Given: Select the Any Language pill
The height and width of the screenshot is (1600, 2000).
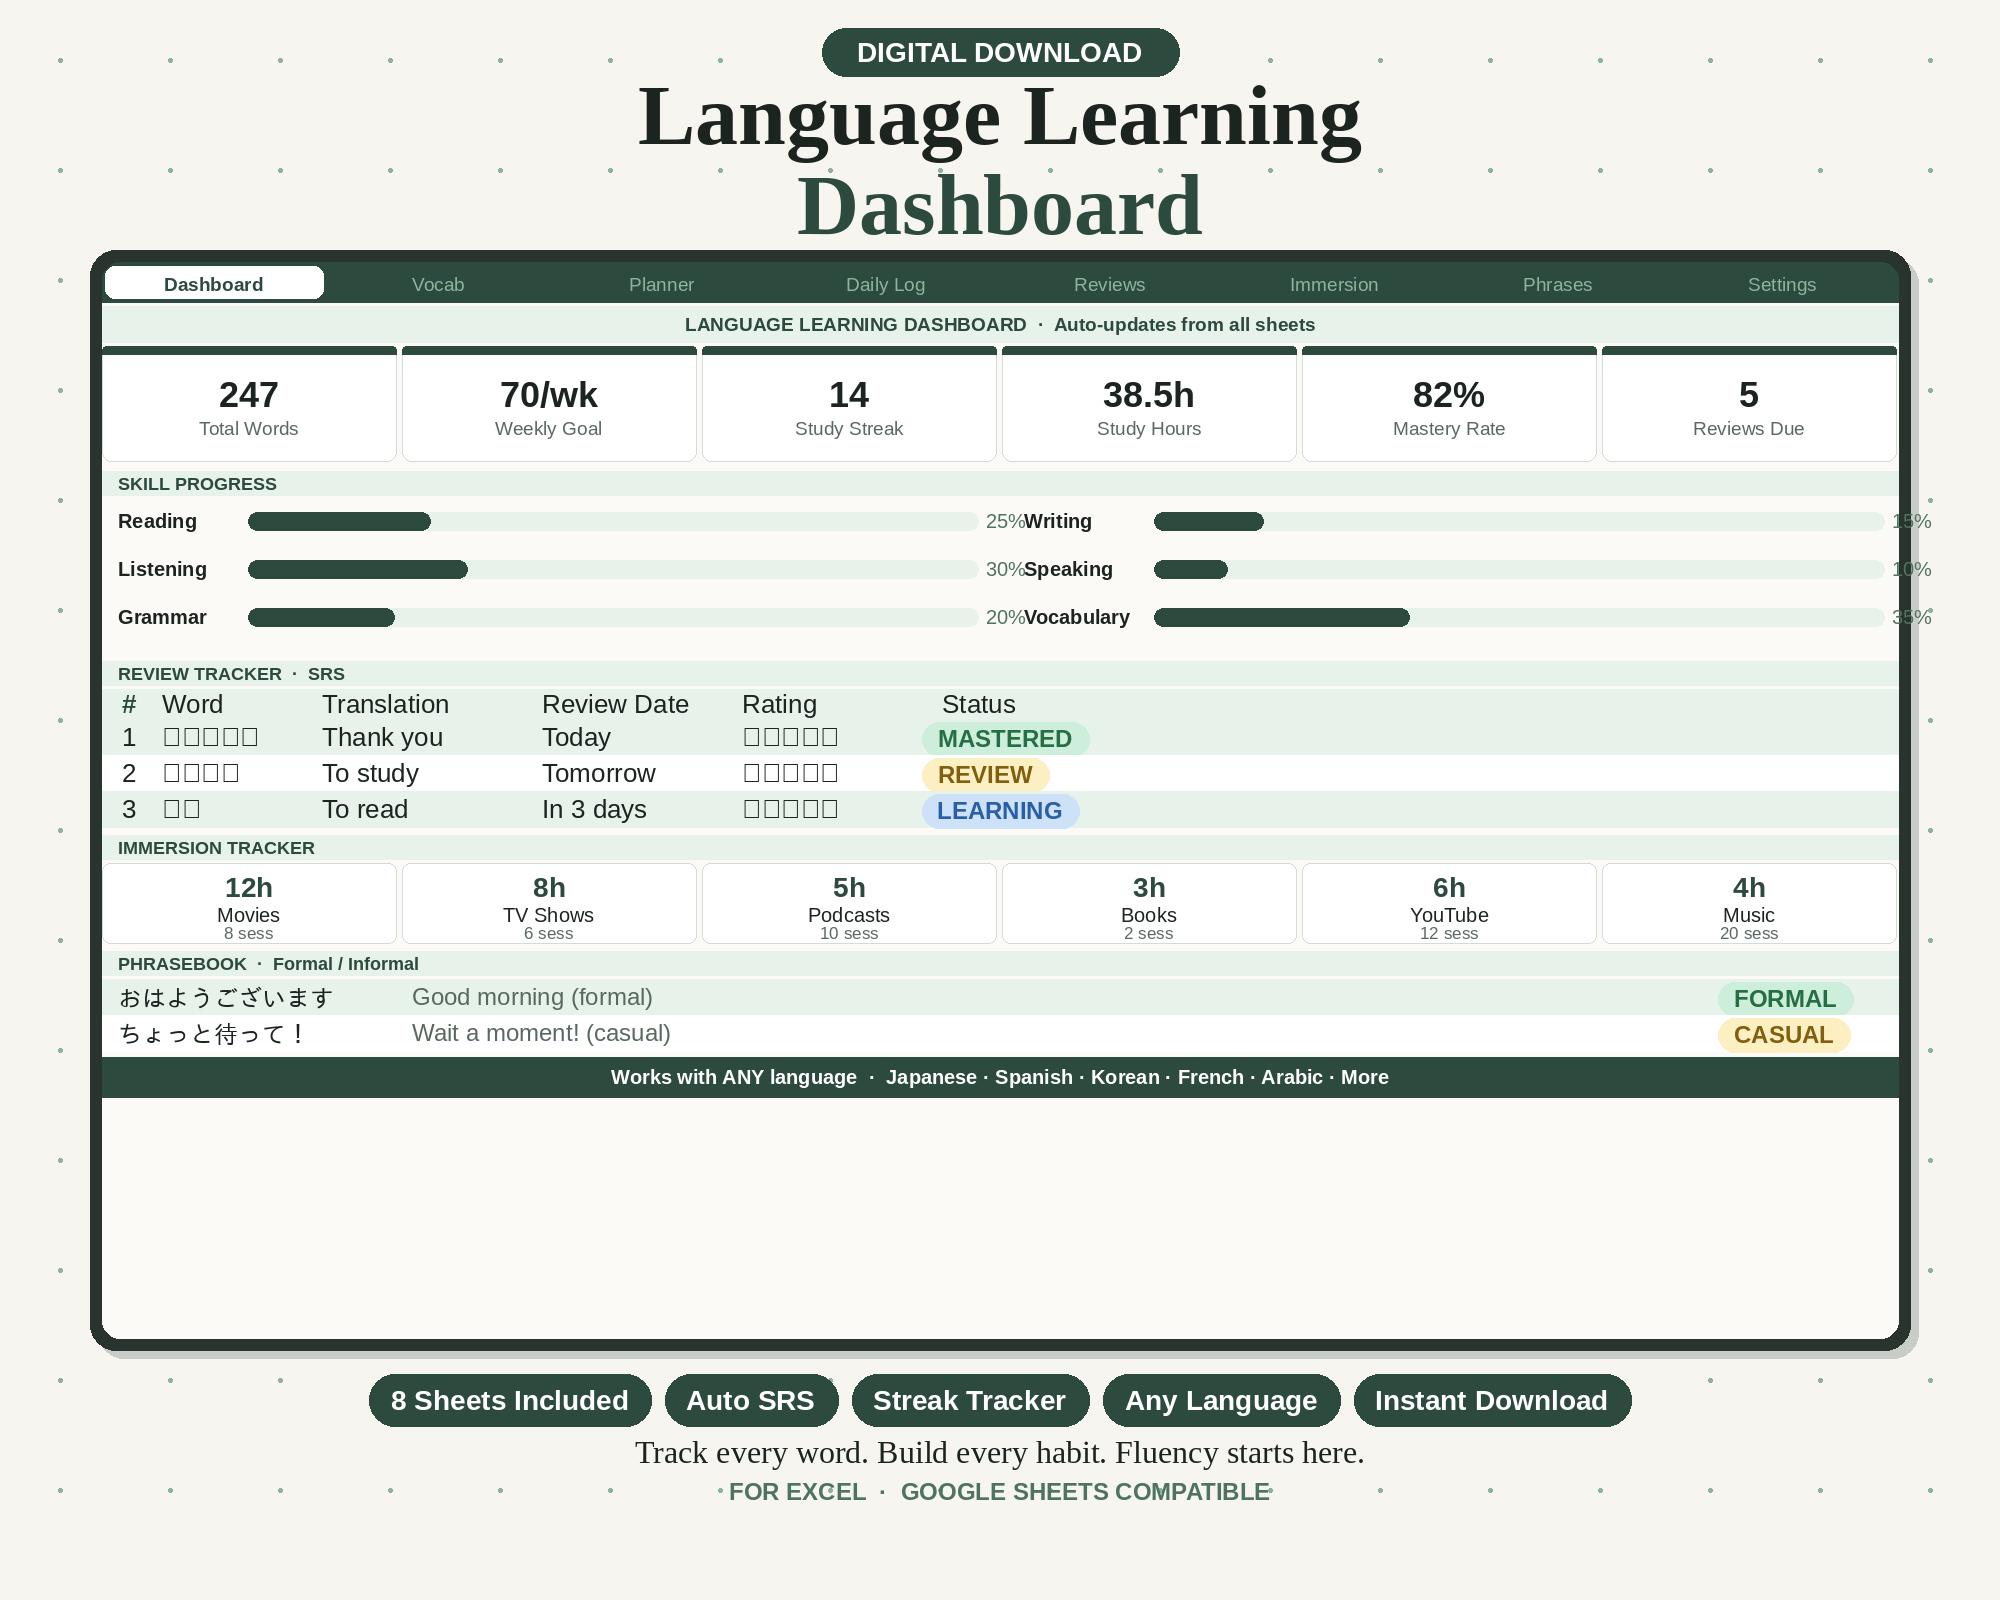Looking at the screenshot, I should tap(1221, 1400).
